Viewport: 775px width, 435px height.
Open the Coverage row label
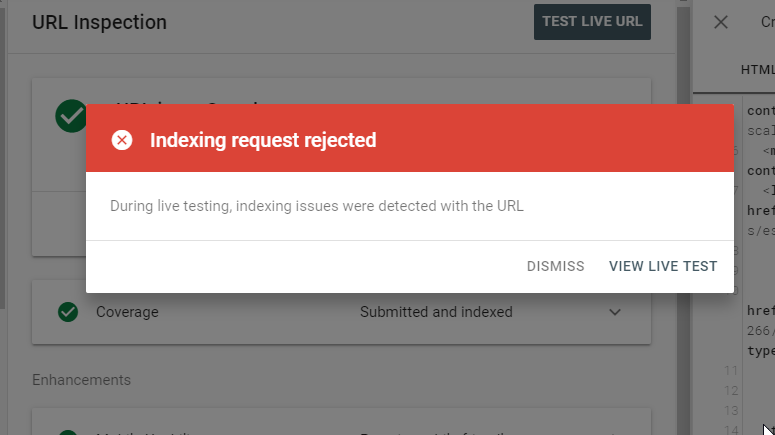(x=127, y=312)
